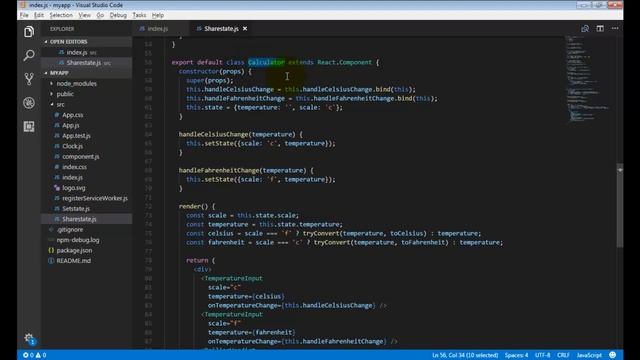Open the .gitignore file
This screenshot has width=640, height=360.
(x=87, y=229)
